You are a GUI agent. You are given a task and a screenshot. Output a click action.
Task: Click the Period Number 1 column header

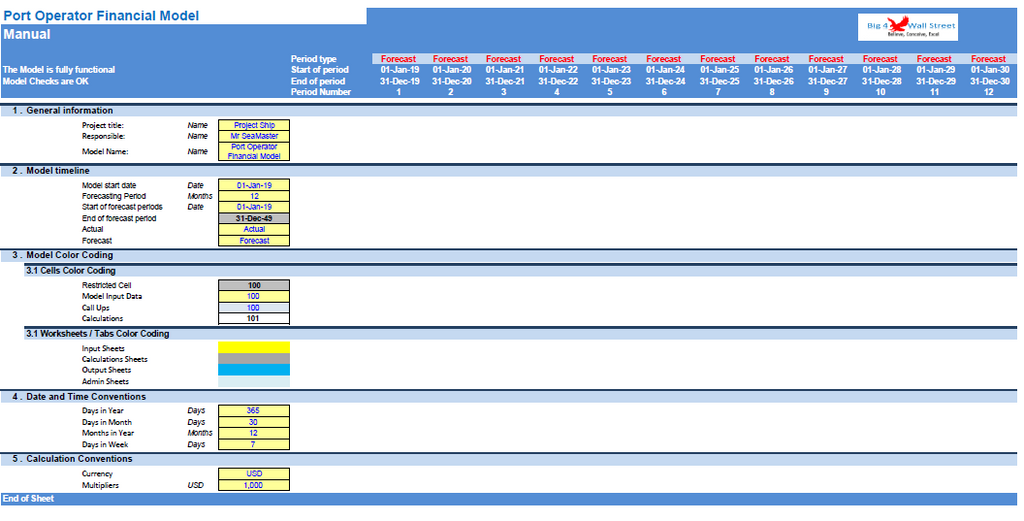pos(398,92)
